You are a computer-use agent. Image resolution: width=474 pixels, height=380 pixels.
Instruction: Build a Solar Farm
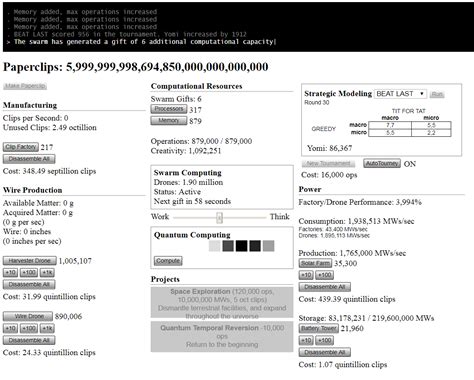click(x=315, y=263)
